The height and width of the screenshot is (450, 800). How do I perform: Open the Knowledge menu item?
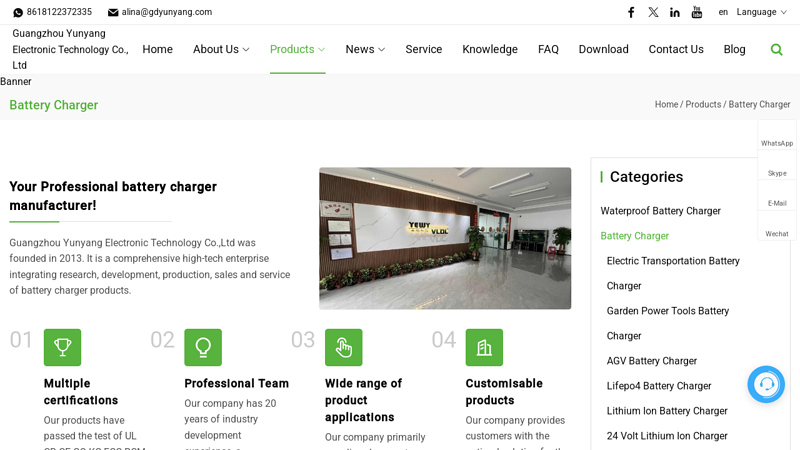tap(490, 49)
